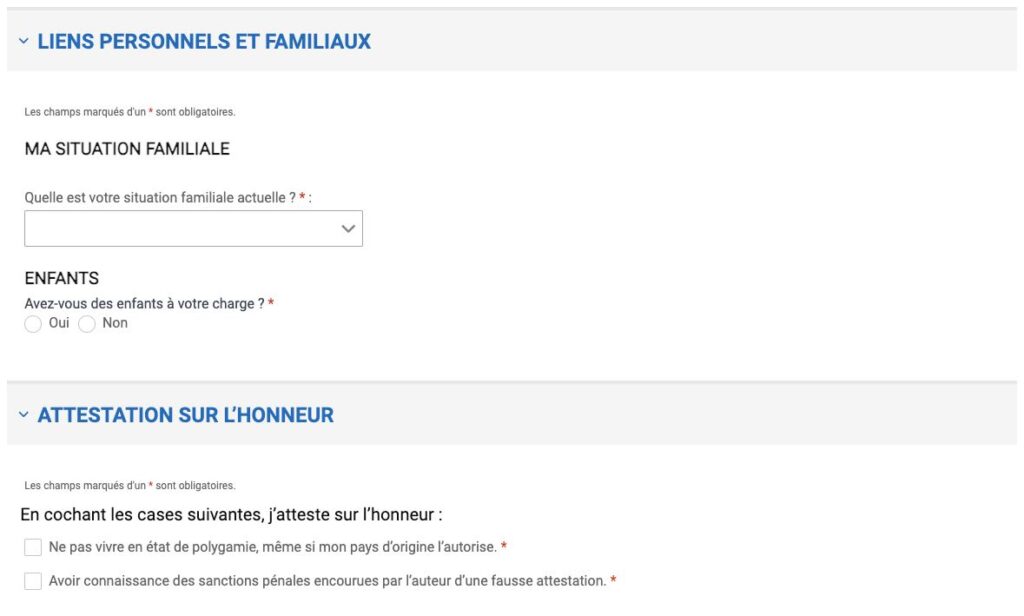The image size is (1024, 616).
Task: Click the Oui label next to its radio
Action: (58, 323)
